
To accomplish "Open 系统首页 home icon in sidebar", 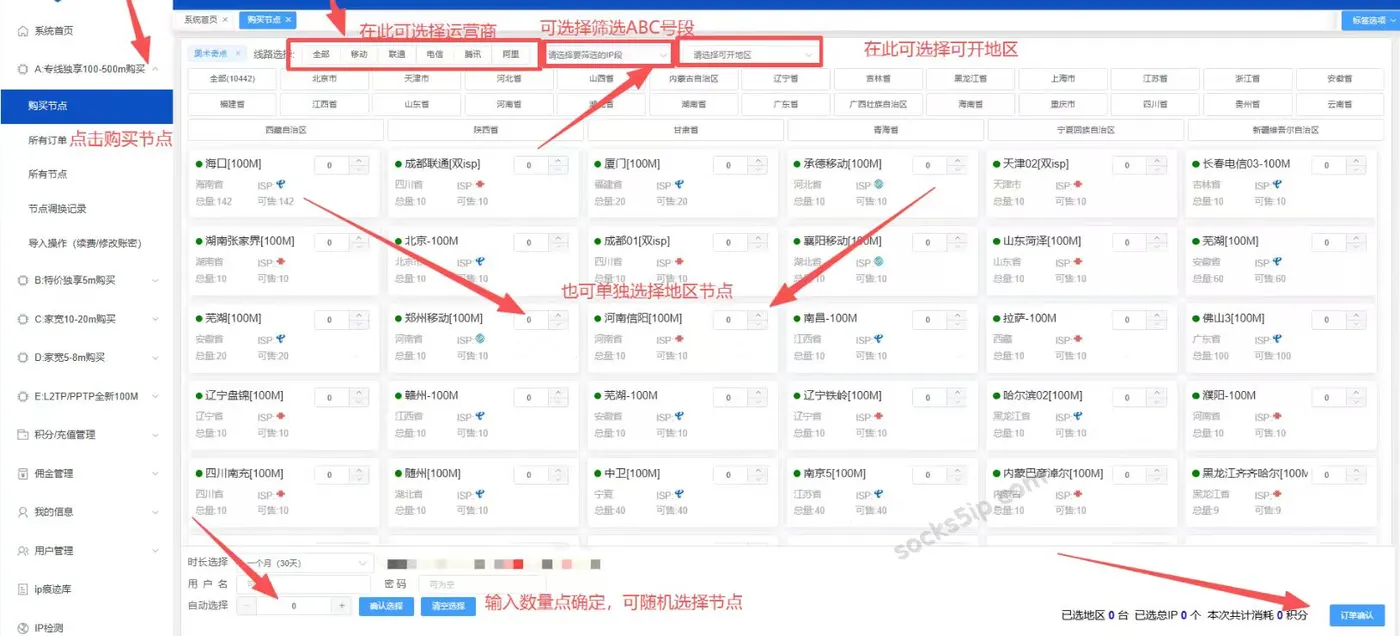I will pyautogui.click(x=23, y=31).
